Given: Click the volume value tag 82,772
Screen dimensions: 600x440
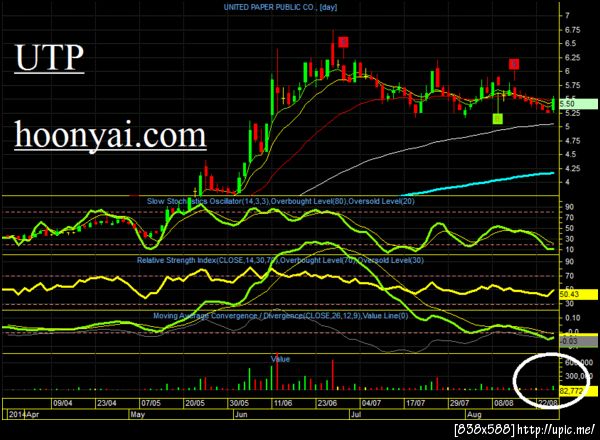Looking at the screenshot, I should pyautogui.click(x=578, y=391).
